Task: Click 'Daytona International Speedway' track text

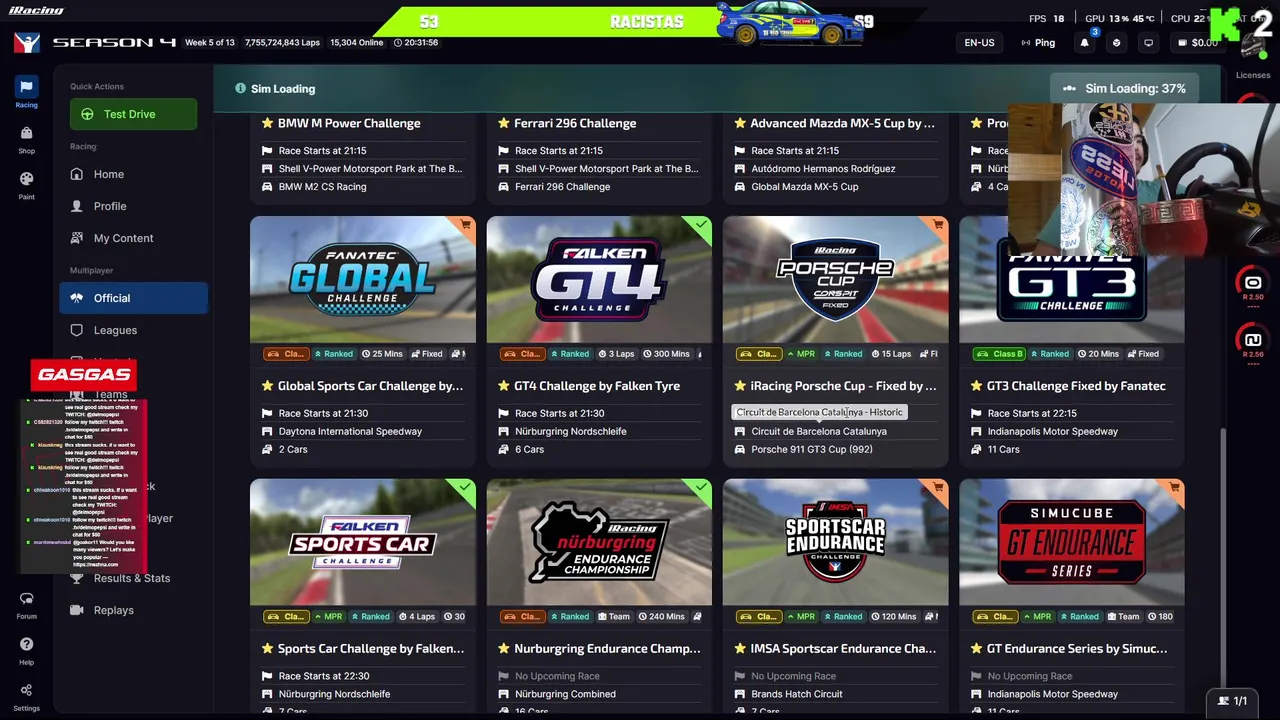Action: click(350, 431)
